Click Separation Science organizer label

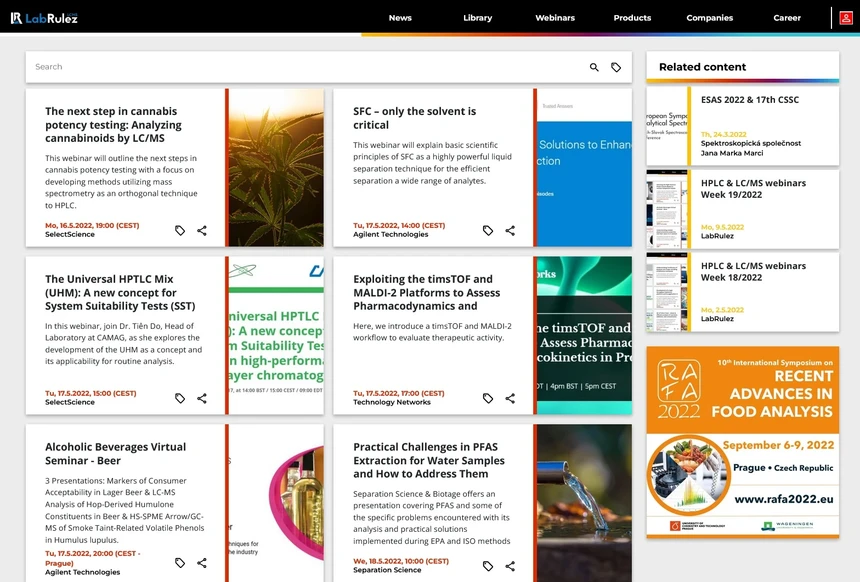pyautogui.click(x=387, y=570)
